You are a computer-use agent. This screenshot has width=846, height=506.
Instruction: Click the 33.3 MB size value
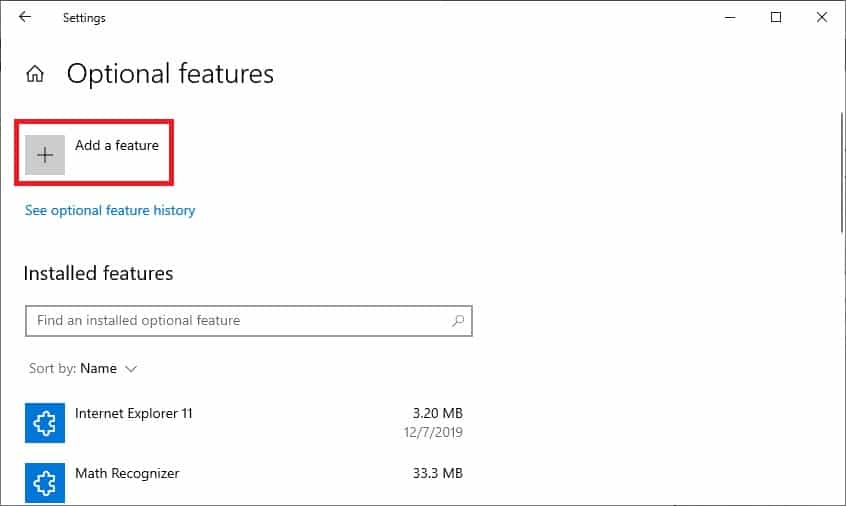click(x=438, y=473)
